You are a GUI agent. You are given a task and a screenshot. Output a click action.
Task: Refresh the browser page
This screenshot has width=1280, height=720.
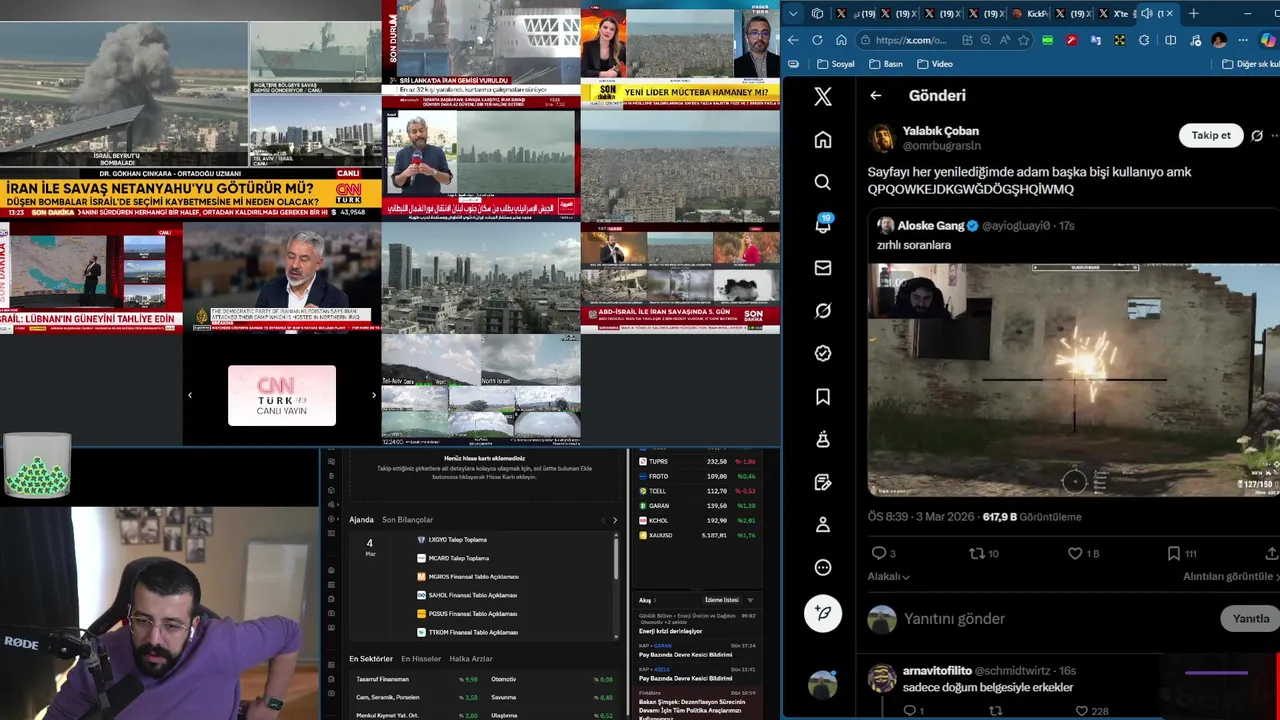coord(817,40)
